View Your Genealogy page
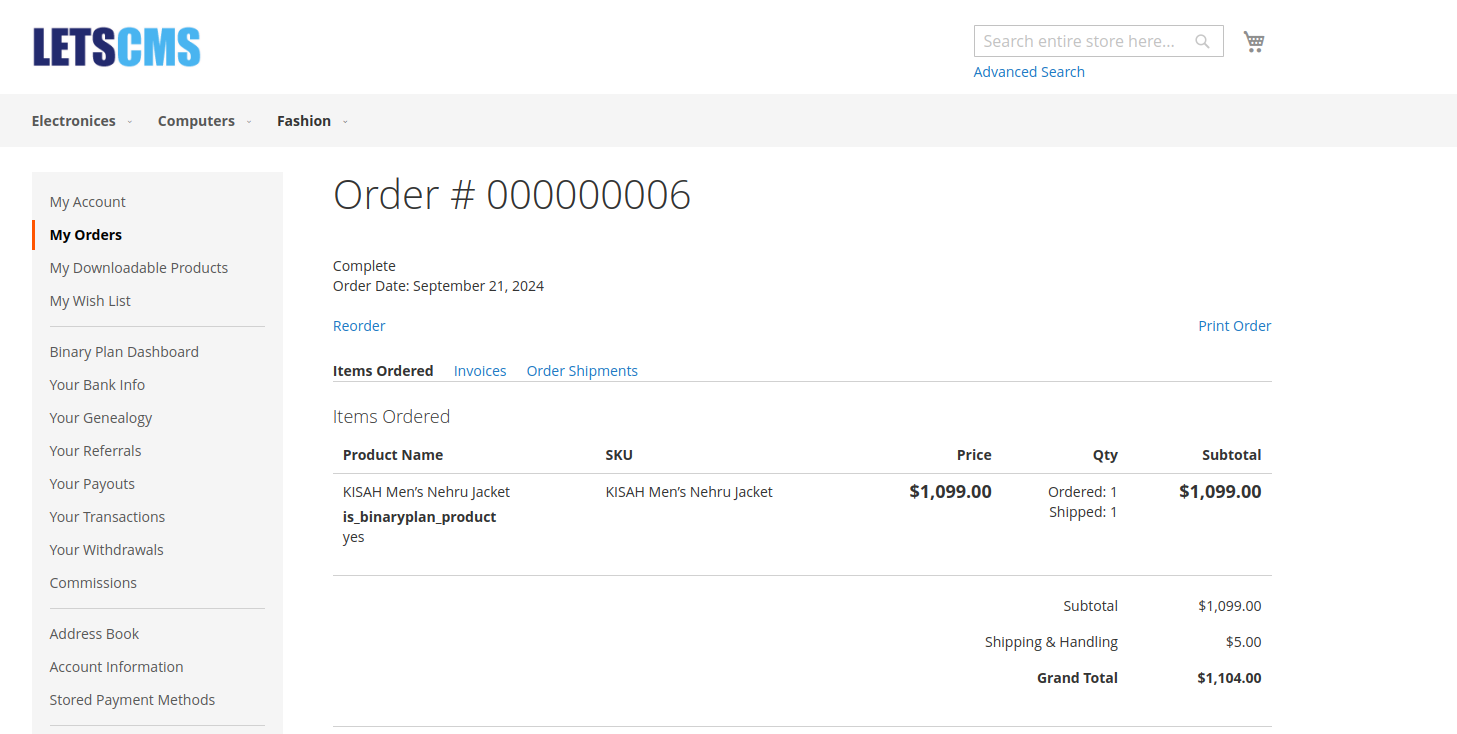 [100, 417]
